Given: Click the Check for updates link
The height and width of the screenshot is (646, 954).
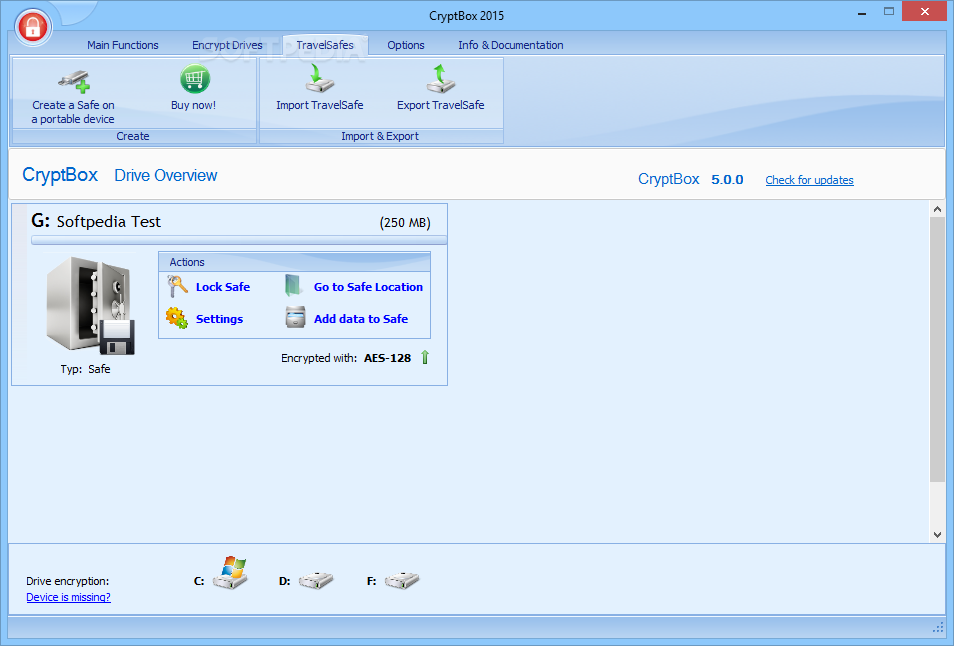Looking at the screenshot, I should (809, 180).
